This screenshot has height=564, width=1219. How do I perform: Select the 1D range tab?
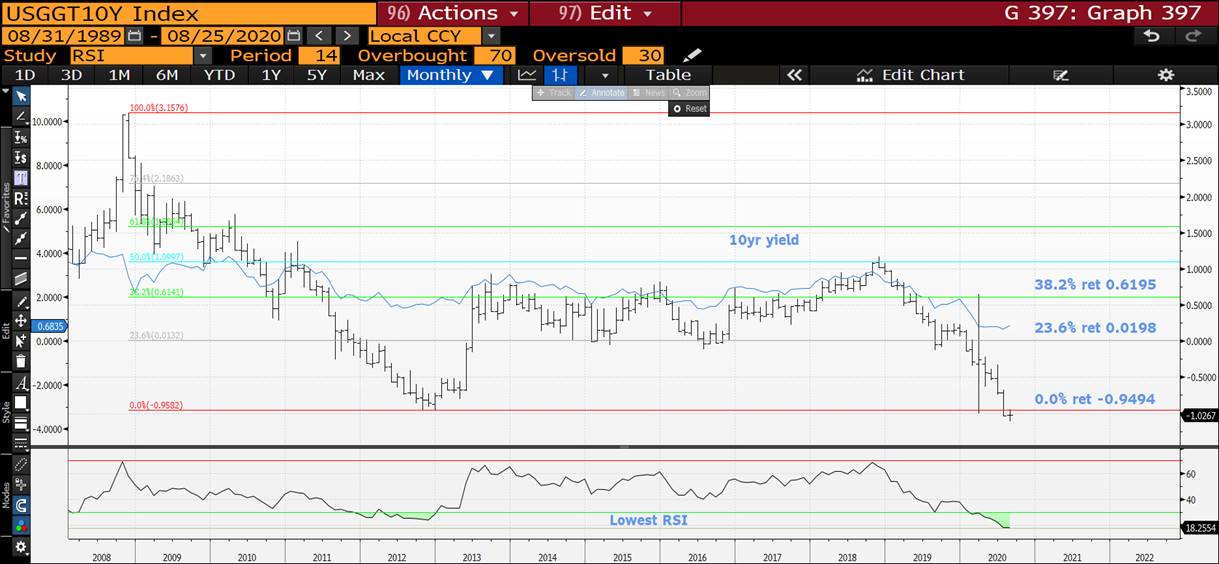[x=25, y=75]
